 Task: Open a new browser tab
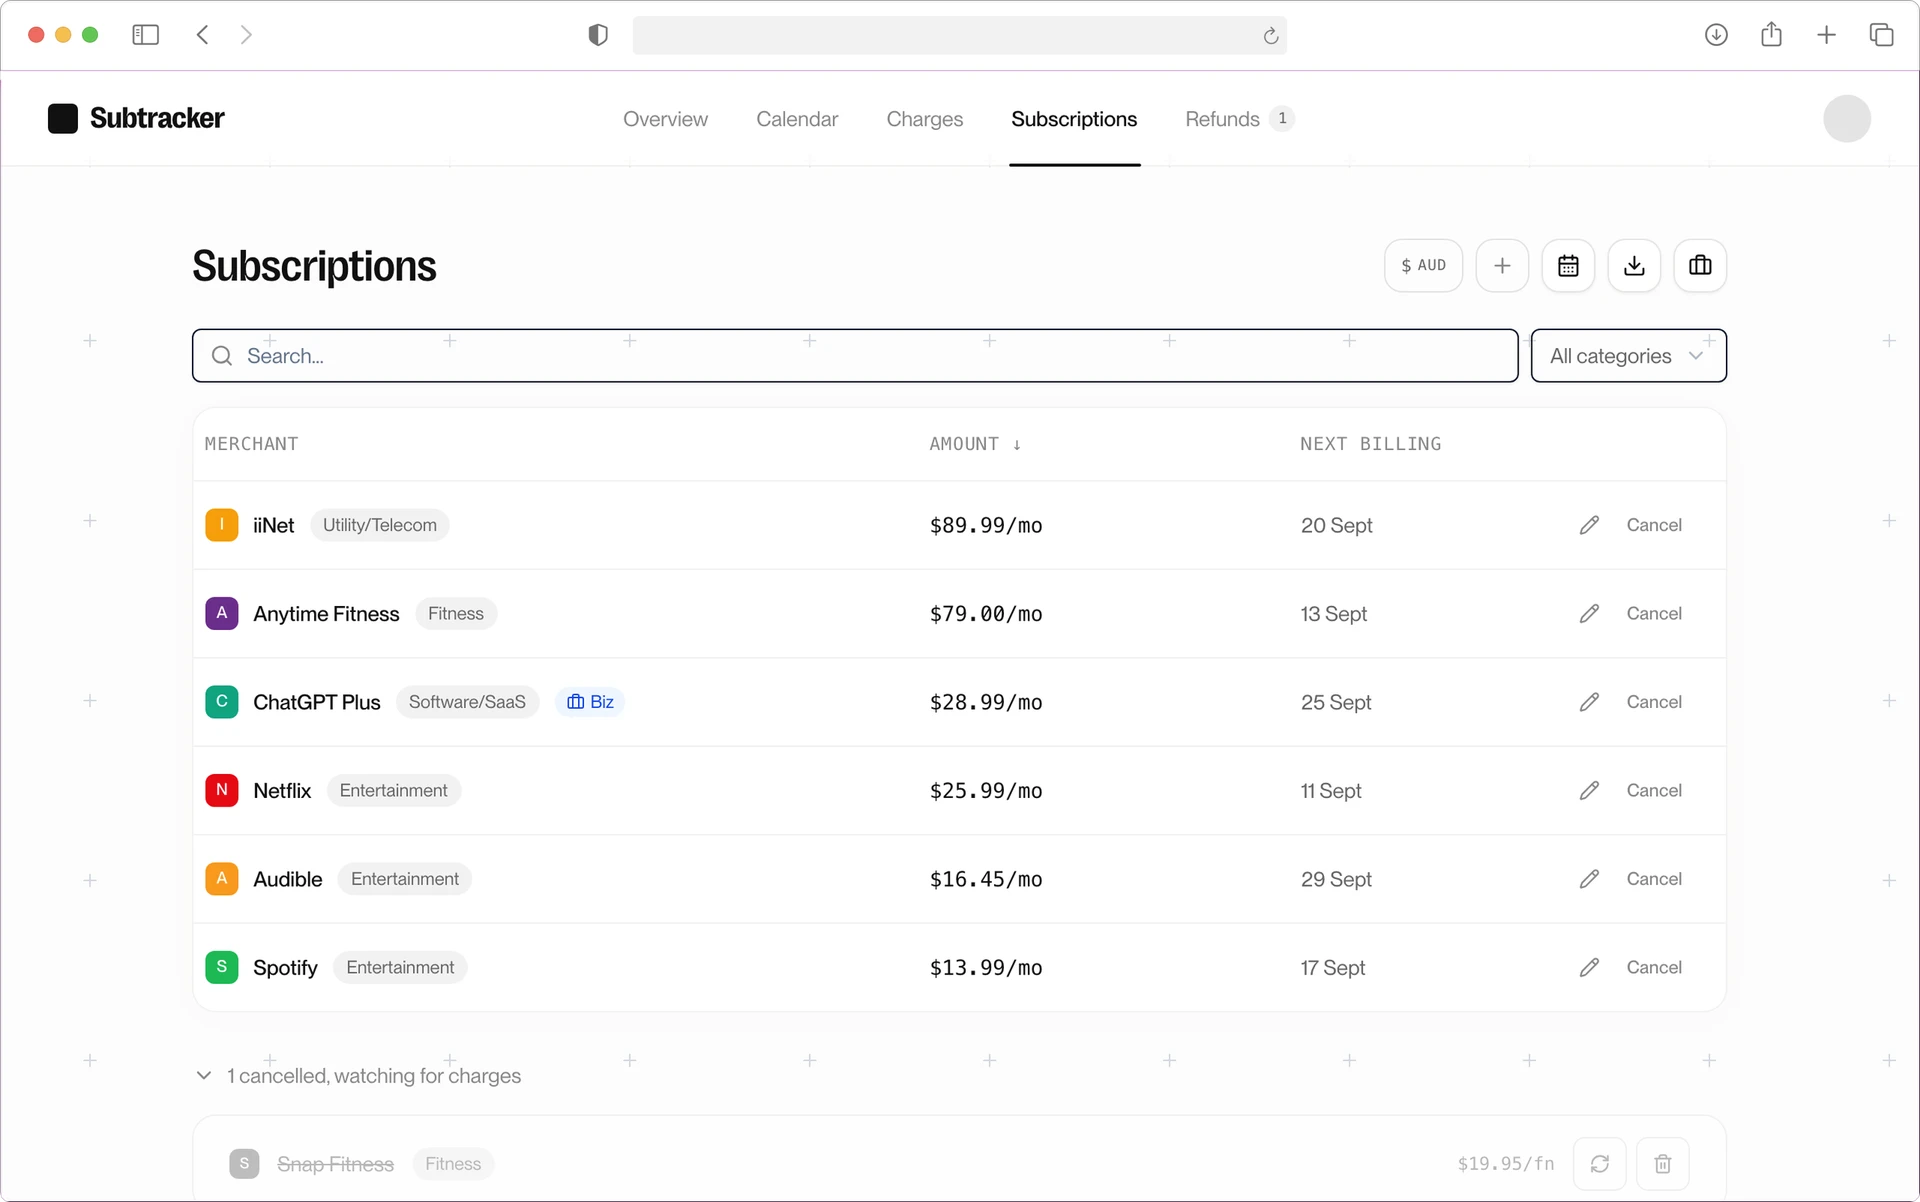1826,35
